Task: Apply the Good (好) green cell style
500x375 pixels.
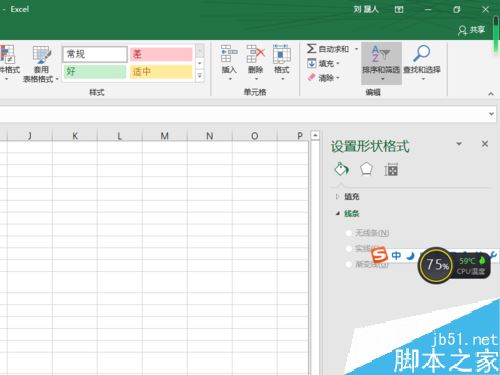Action: (x=95, y=71)
